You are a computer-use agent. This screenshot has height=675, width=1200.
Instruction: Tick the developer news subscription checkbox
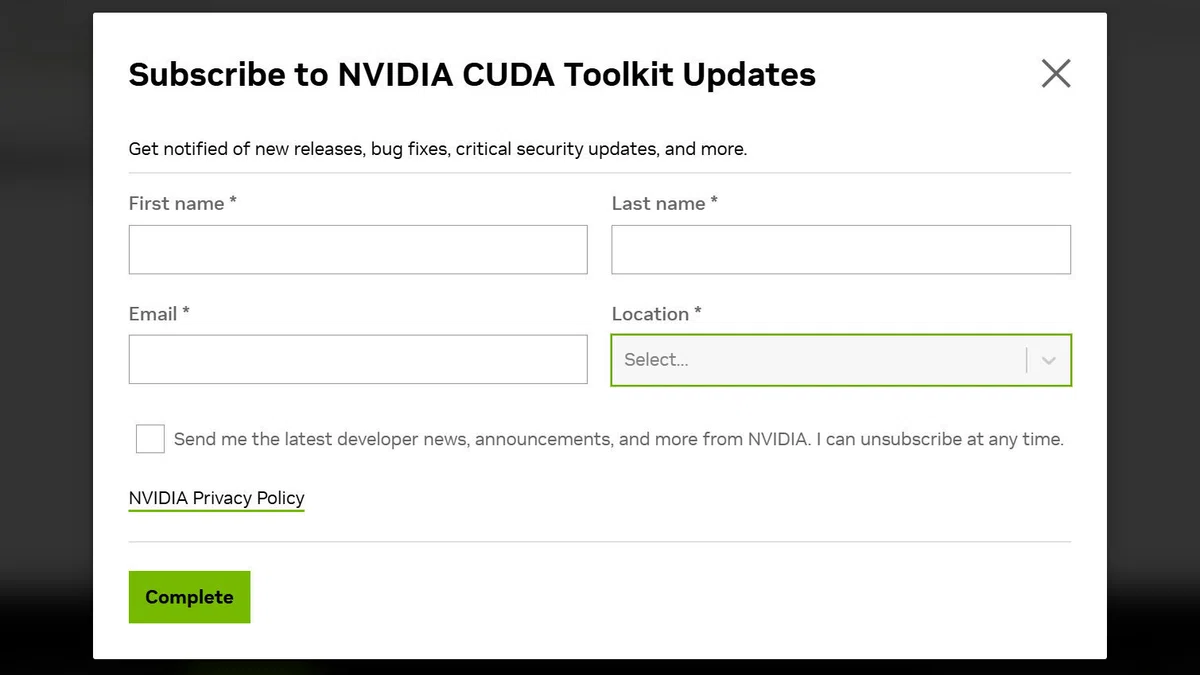tap(150, 438)
